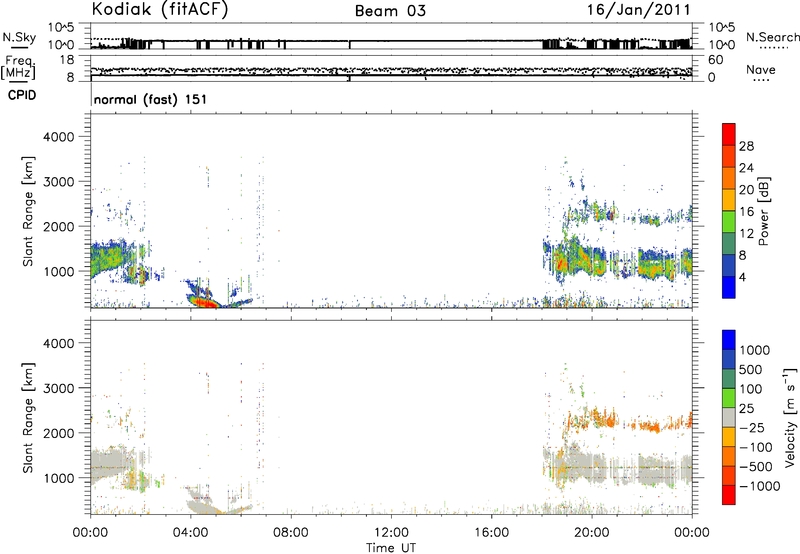Click the '4000' tick label on power panel
Viewport: 800px width, 554px height.
pyautogui.click(x=59, y=137)
